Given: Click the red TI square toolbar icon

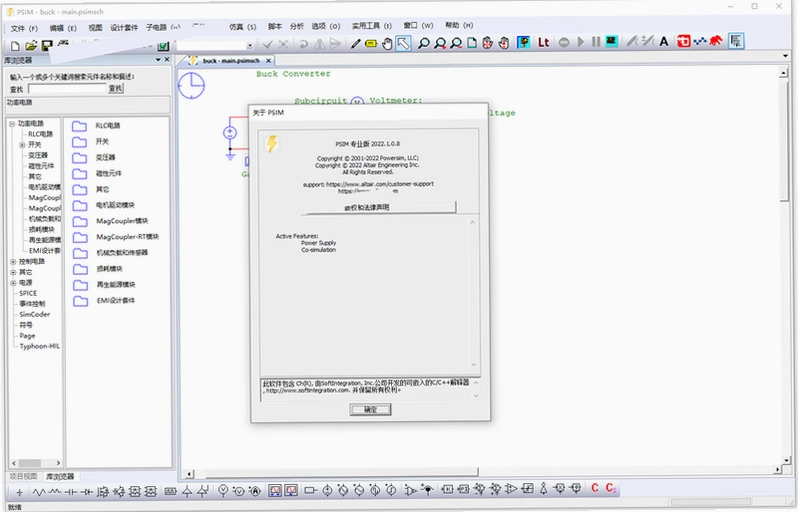Looking at the screenshot, I should tap(683, 41).
